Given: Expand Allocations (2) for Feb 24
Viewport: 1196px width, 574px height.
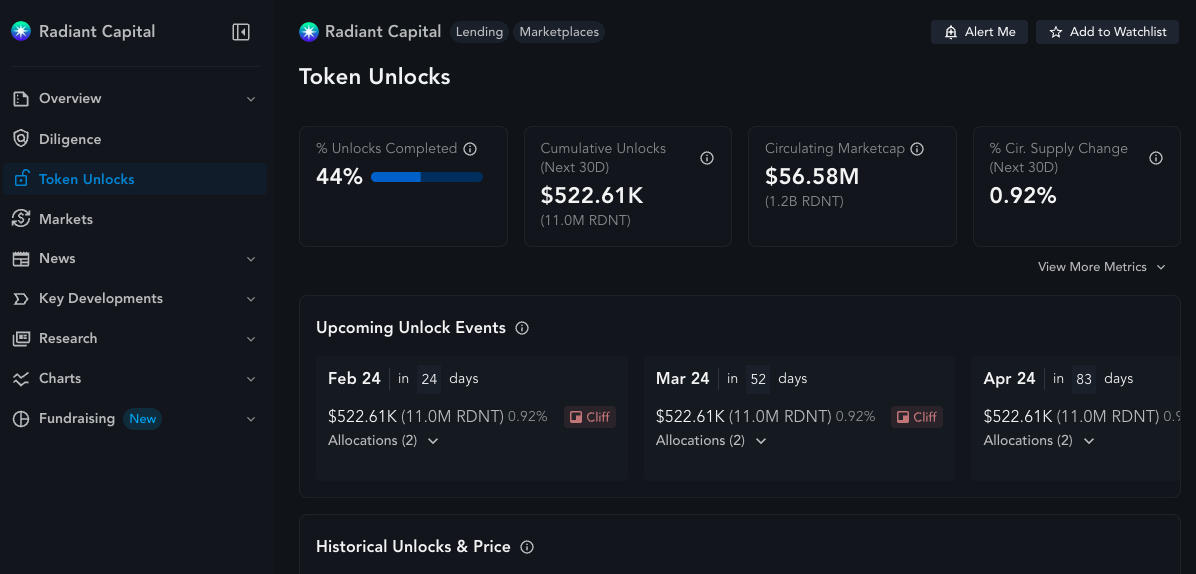Looking at the screenshot, I should 383,441.
